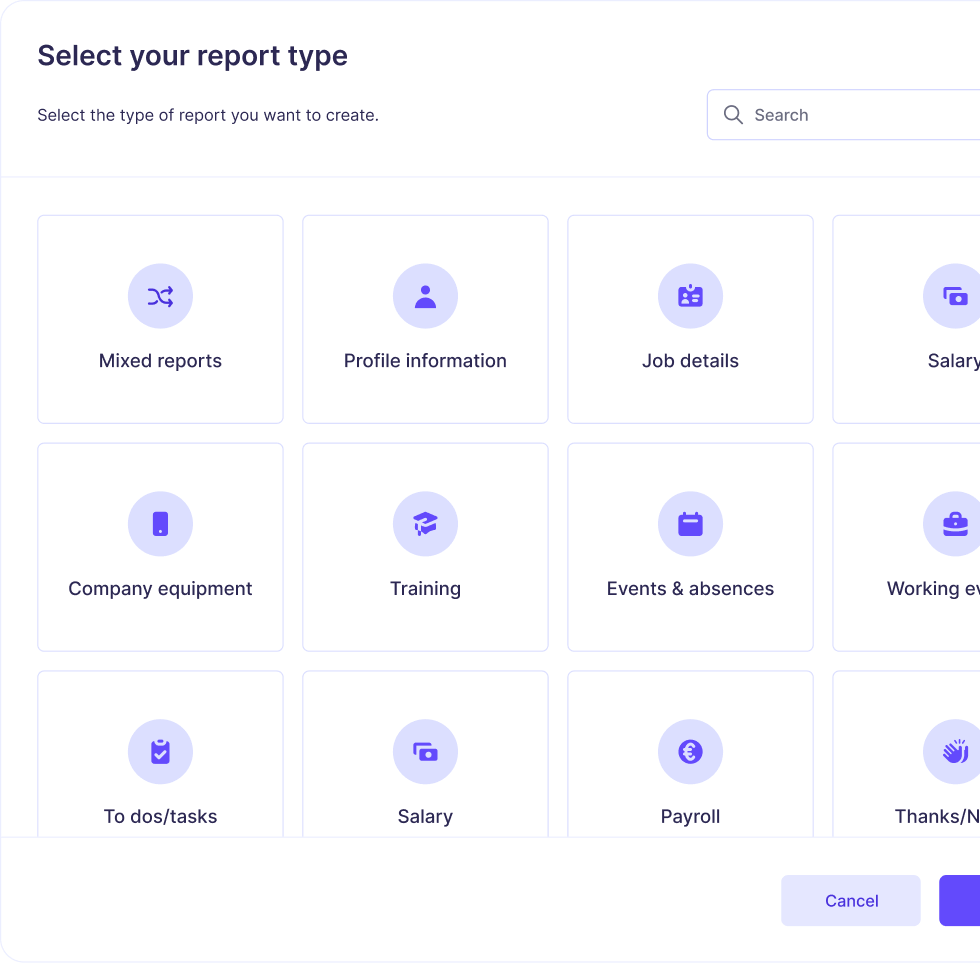Click the euro icon on Payroll
980x963 pixels.
click(x=690, y=752)
